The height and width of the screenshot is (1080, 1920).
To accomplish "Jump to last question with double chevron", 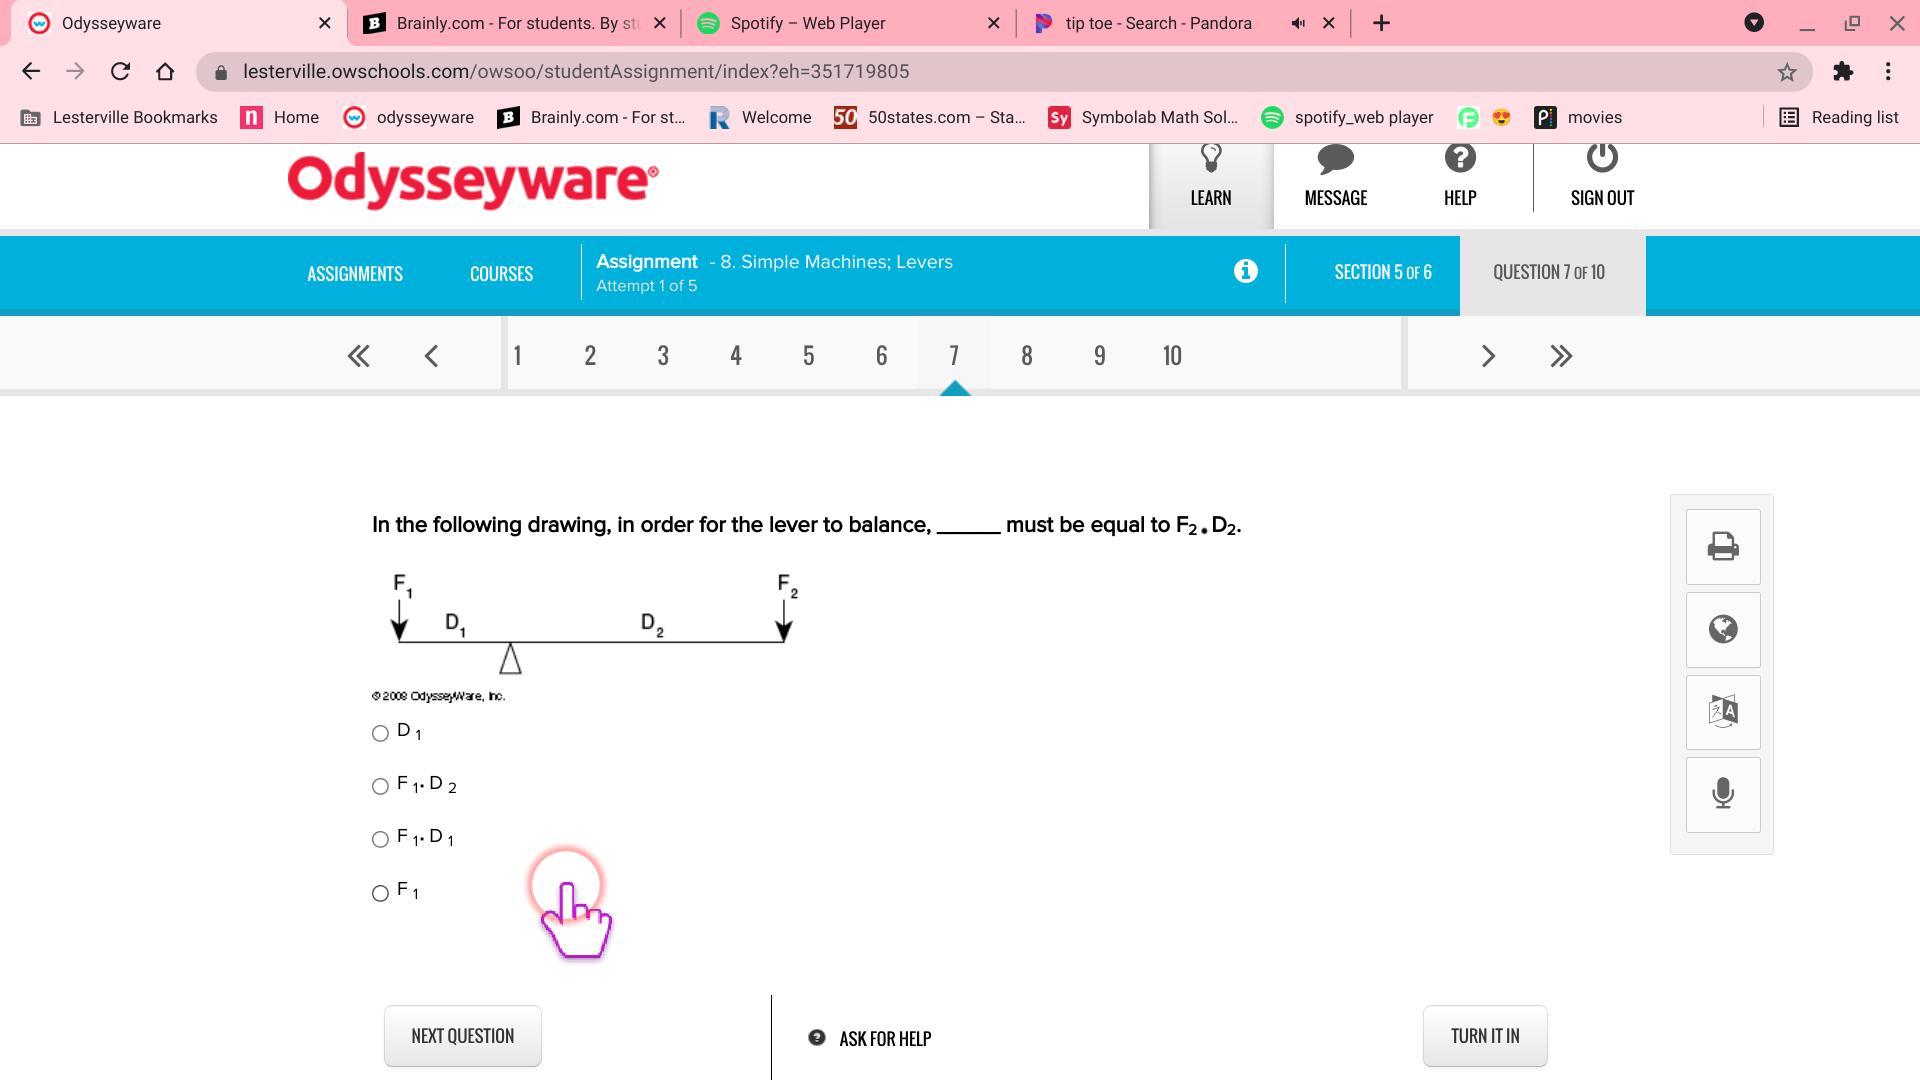I will click(x=1560, y=356).
